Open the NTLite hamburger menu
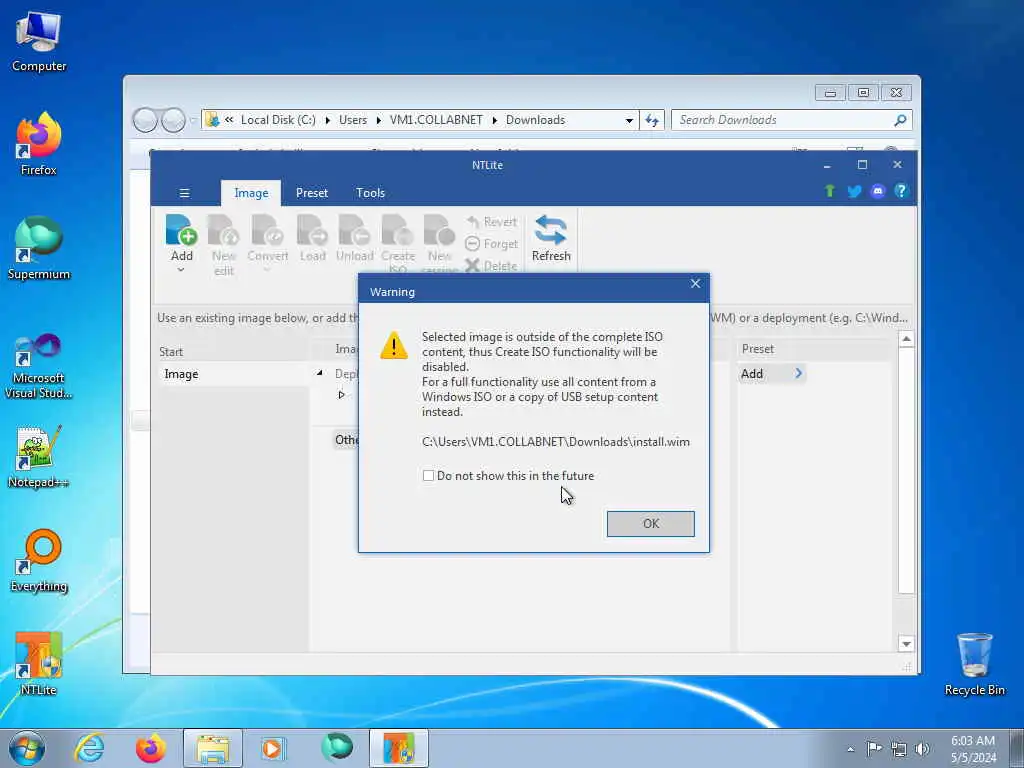 (185, 193)
